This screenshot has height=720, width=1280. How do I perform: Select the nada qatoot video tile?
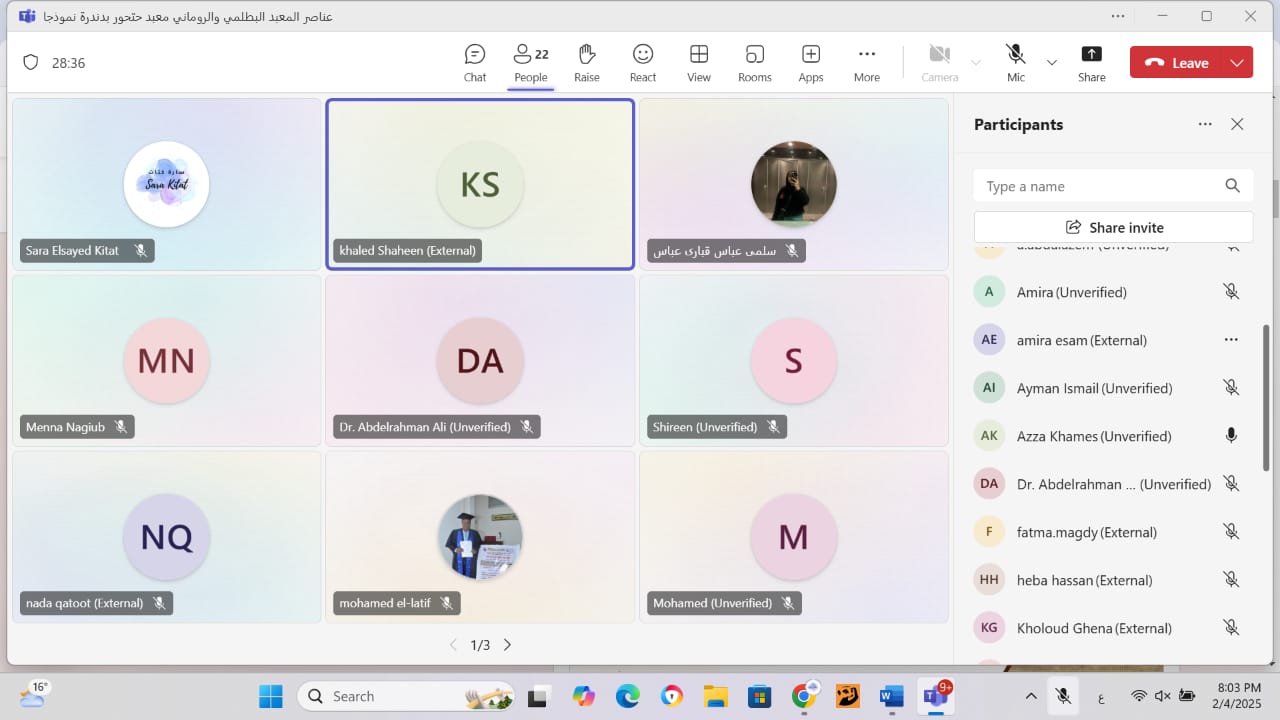click(x=166, y=537)
